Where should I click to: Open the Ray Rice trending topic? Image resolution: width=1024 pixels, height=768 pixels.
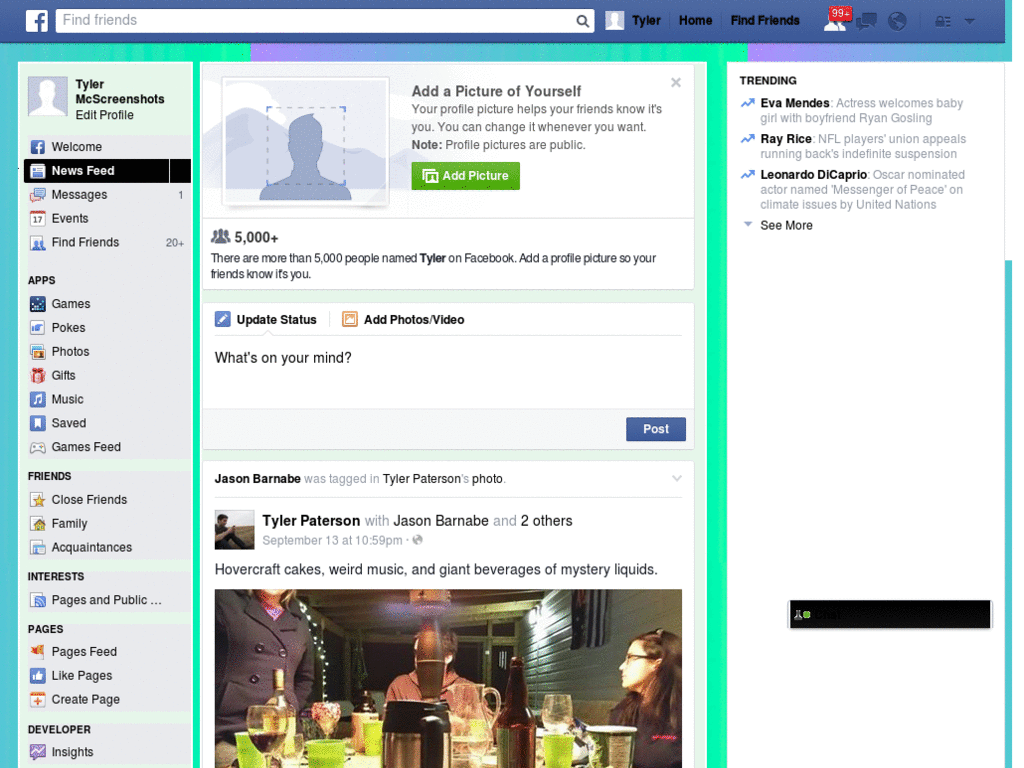tap(786, 139)
